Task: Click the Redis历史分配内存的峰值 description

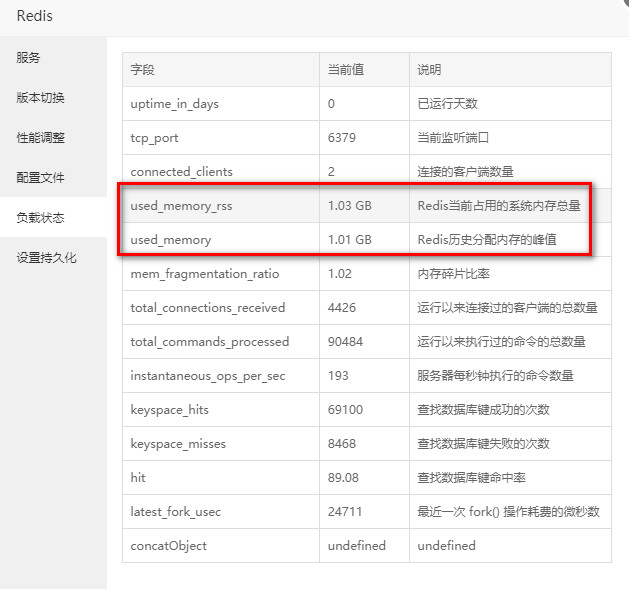Action: [487, 240]
